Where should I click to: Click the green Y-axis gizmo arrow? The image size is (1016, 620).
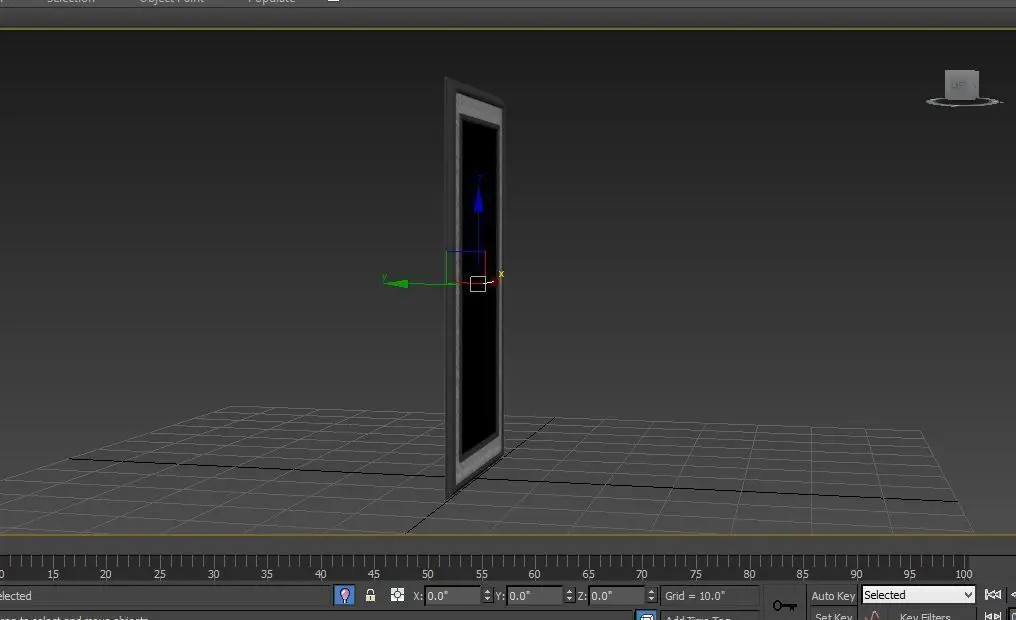click(395, 283)
